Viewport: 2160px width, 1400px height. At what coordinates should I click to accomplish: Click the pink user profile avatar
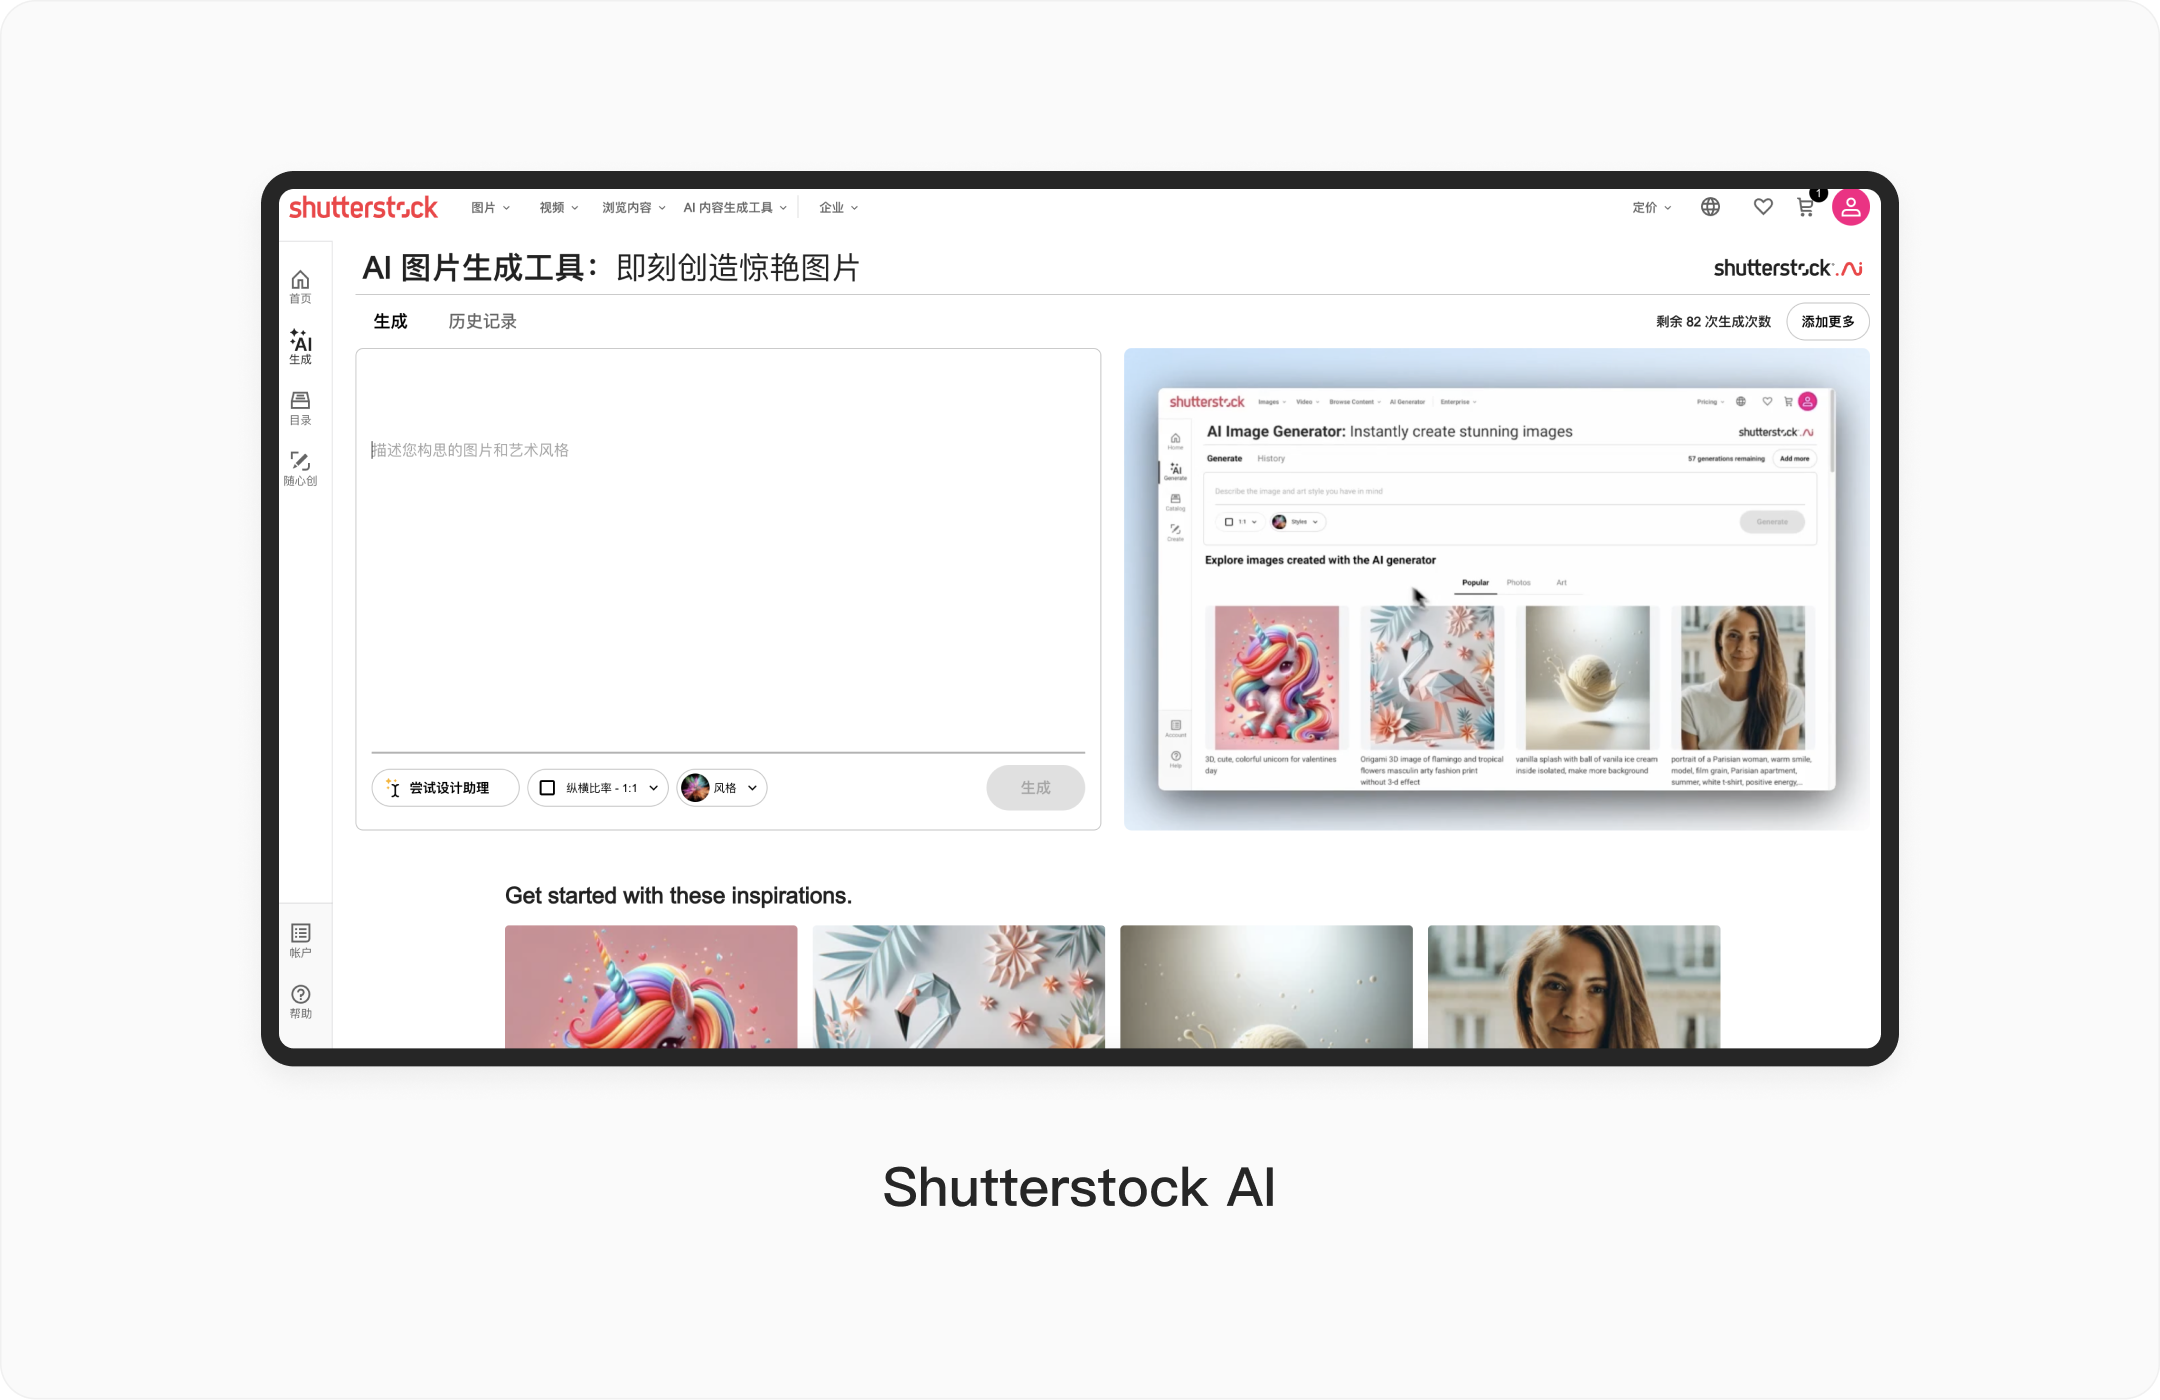coord(1851,207)
